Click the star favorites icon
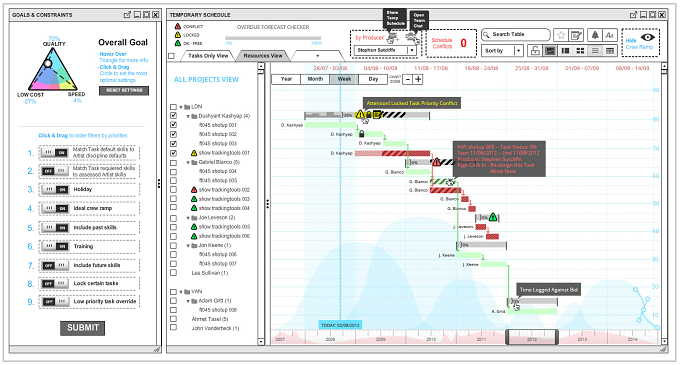 click(561, 36)
